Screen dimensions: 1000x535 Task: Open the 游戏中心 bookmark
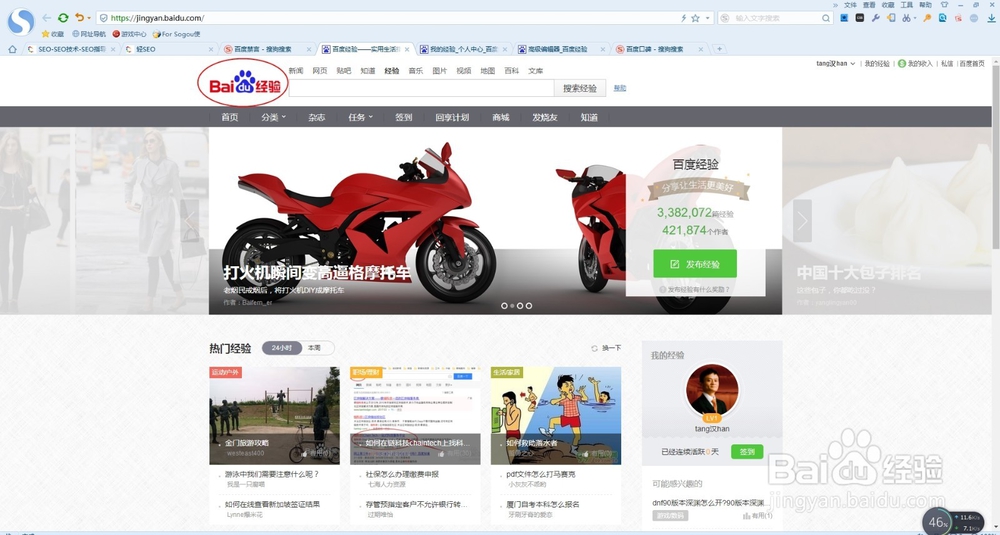click(129, 34)
